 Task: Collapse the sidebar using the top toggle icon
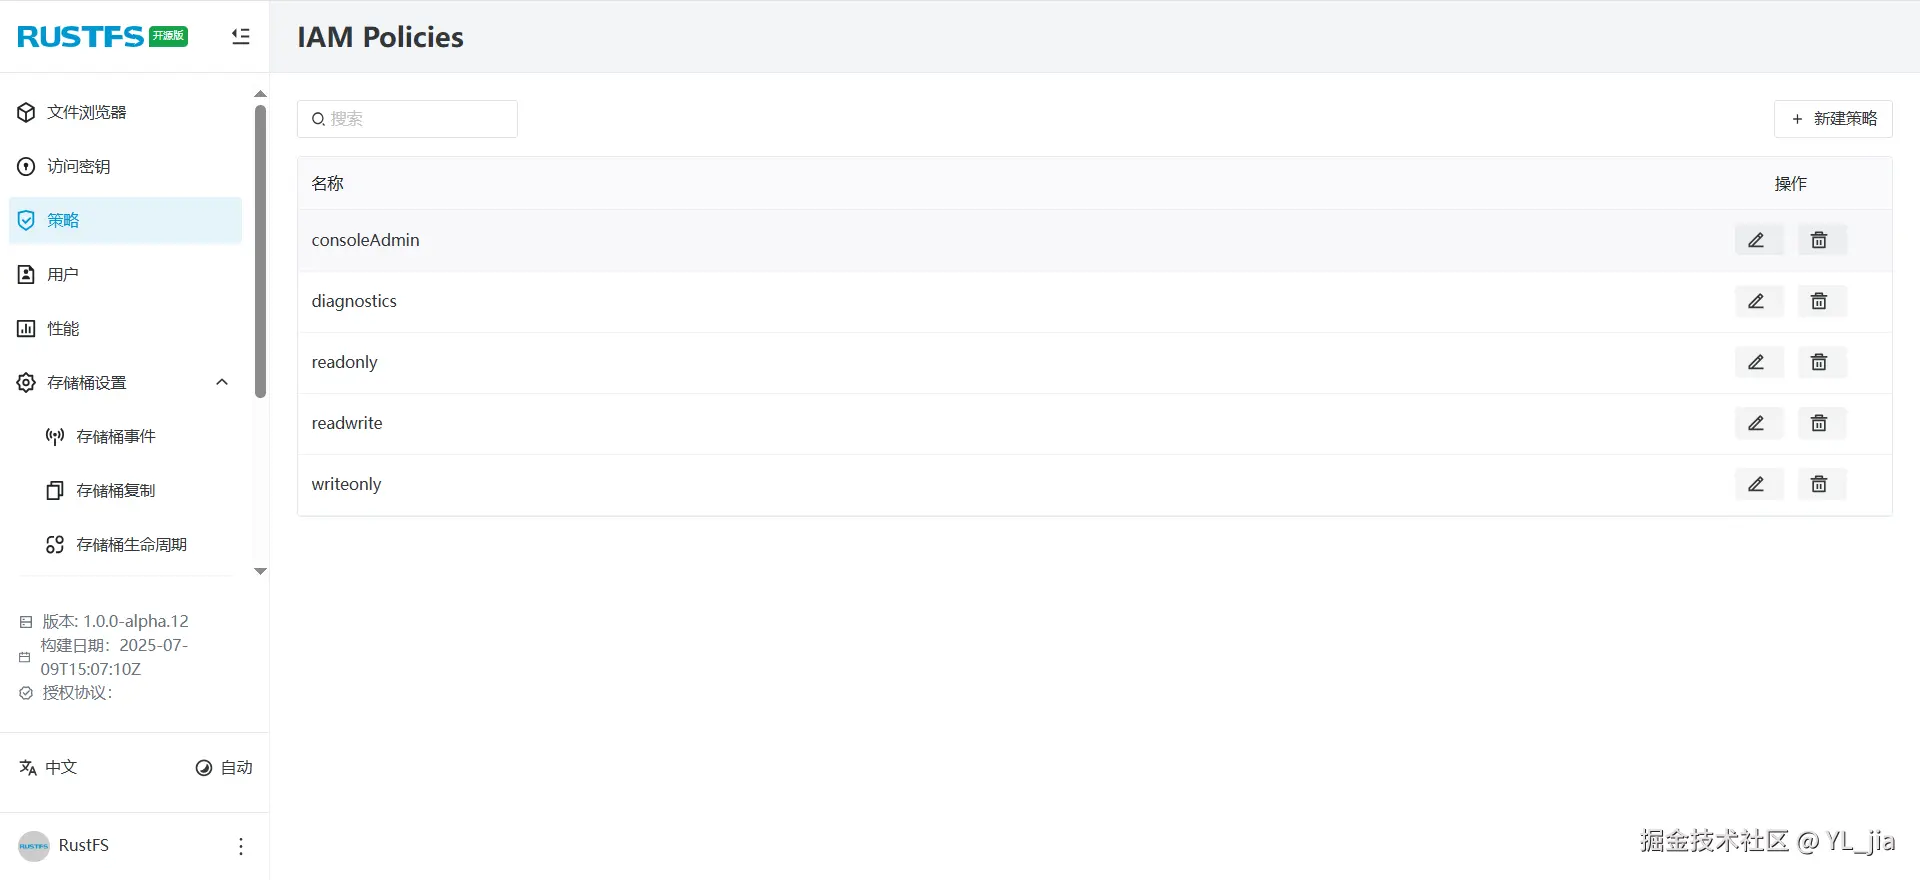coord(240,37)
